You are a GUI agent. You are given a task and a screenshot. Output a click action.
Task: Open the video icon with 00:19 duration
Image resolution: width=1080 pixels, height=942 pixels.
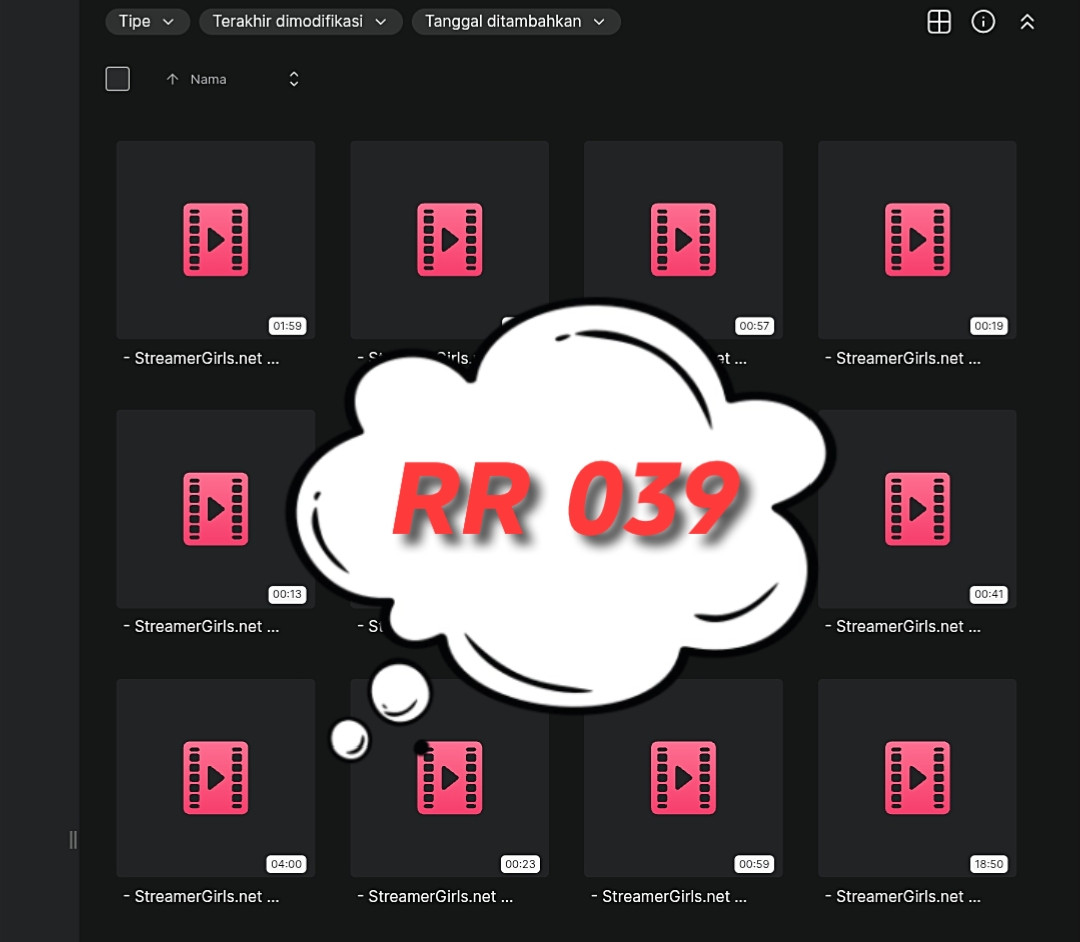[917, 240]
